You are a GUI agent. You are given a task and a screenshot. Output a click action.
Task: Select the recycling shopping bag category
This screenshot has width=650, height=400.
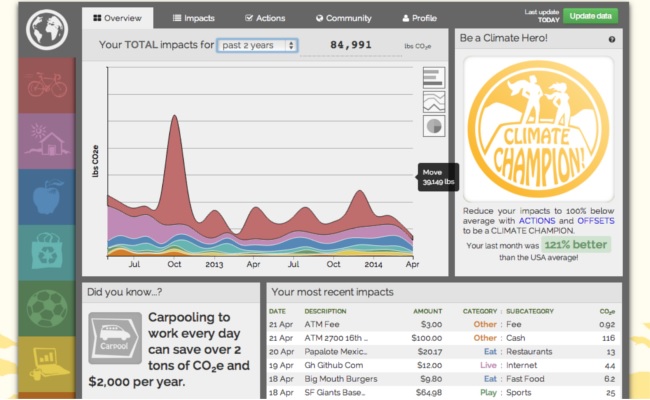pos(47,252)
